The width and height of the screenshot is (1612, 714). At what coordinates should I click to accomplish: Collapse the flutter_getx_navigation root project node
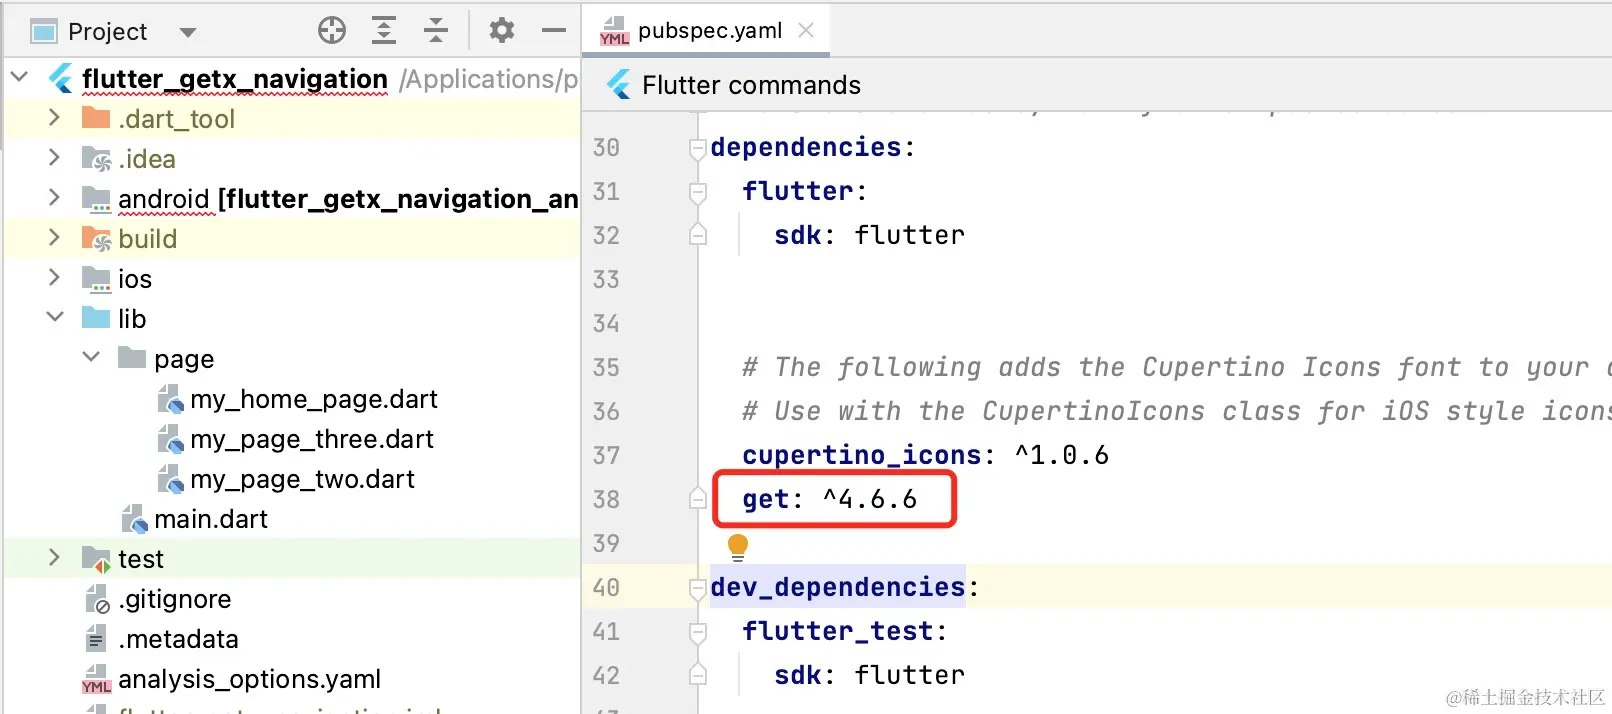point(19,78)
